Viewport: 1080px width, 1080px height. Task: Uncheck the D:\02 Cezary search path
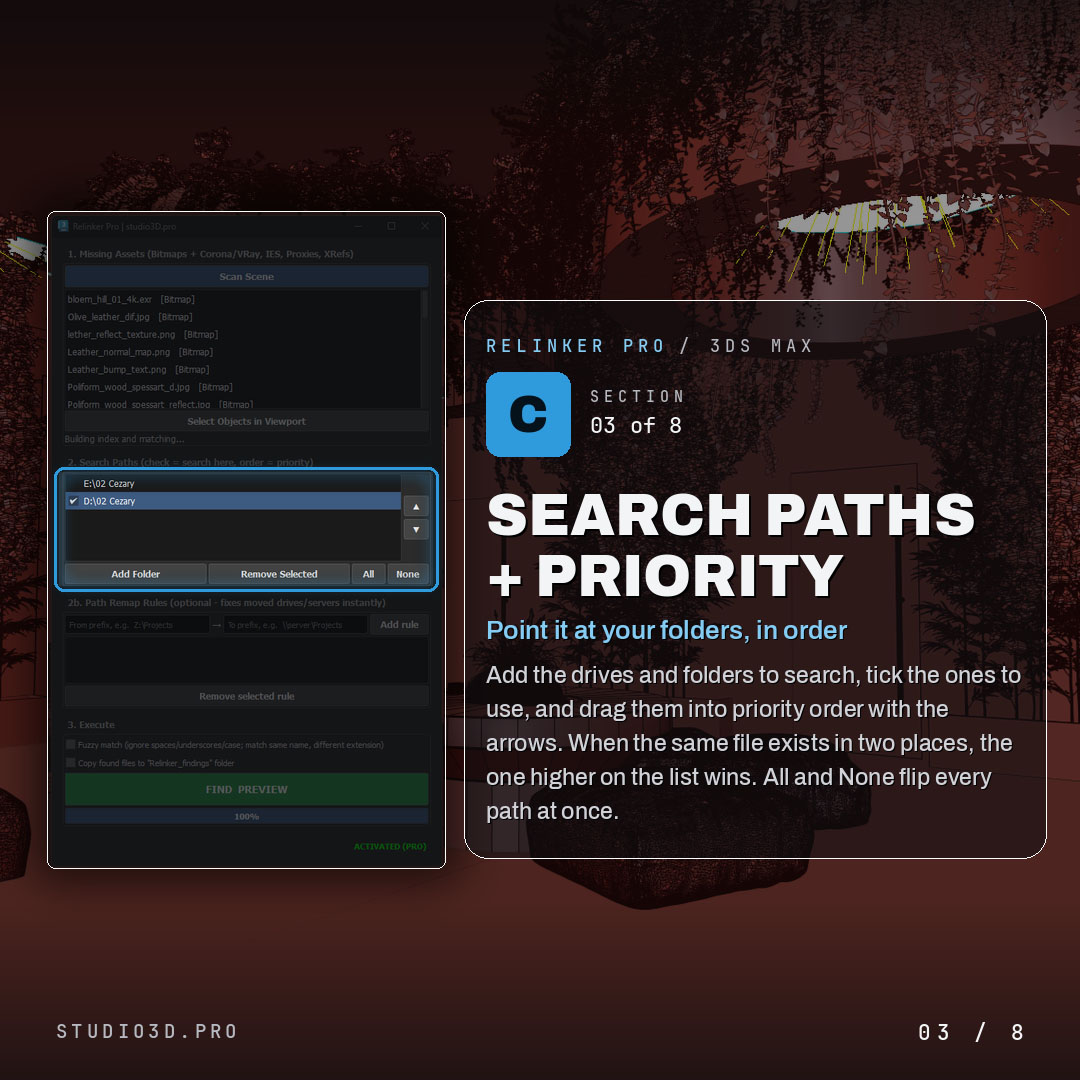pyautogui.click(x=74, y=501)
